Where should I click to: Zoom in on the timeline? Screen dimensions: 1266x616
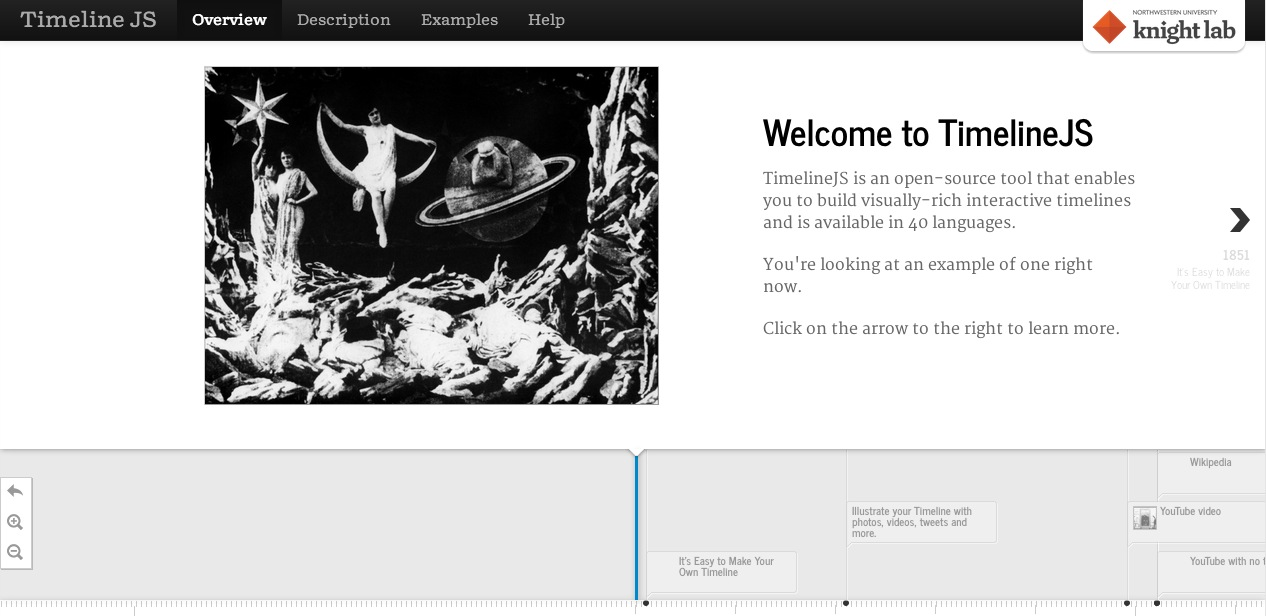point(15,522)
